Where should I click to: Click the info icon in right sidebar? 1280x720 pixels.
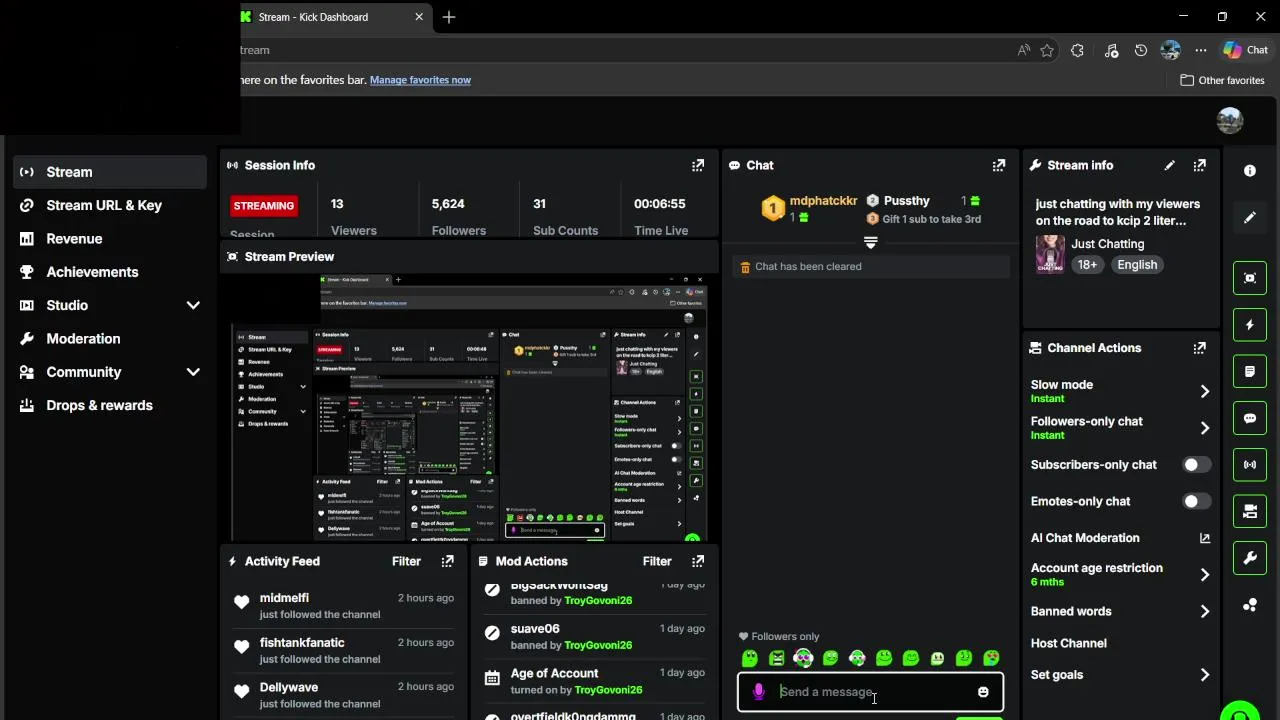[x=1250, y=171]
